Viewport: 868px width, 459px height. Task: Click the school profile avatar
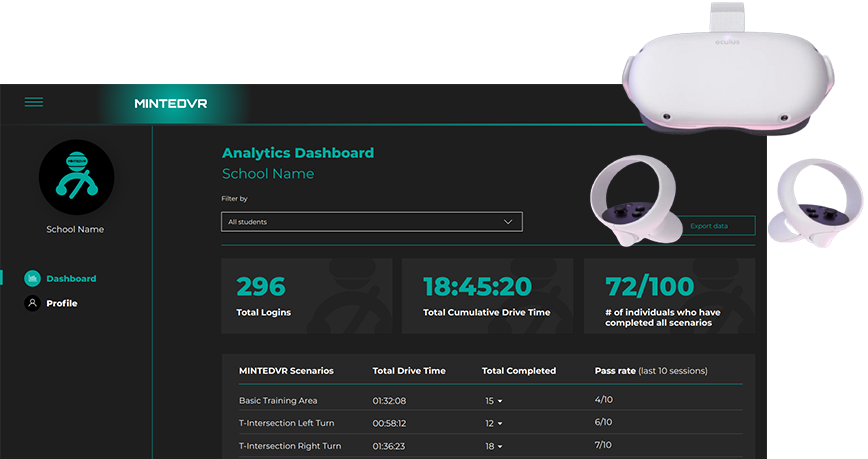76,177
